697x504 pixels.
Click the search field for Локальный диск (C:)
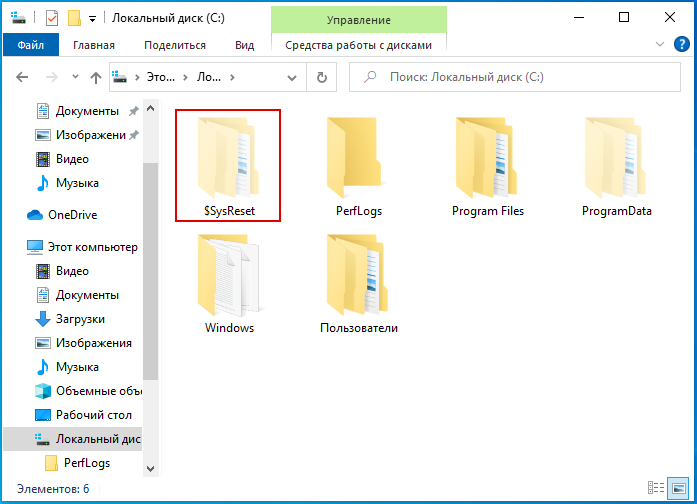pyautogui.click(x=515, y=77)
